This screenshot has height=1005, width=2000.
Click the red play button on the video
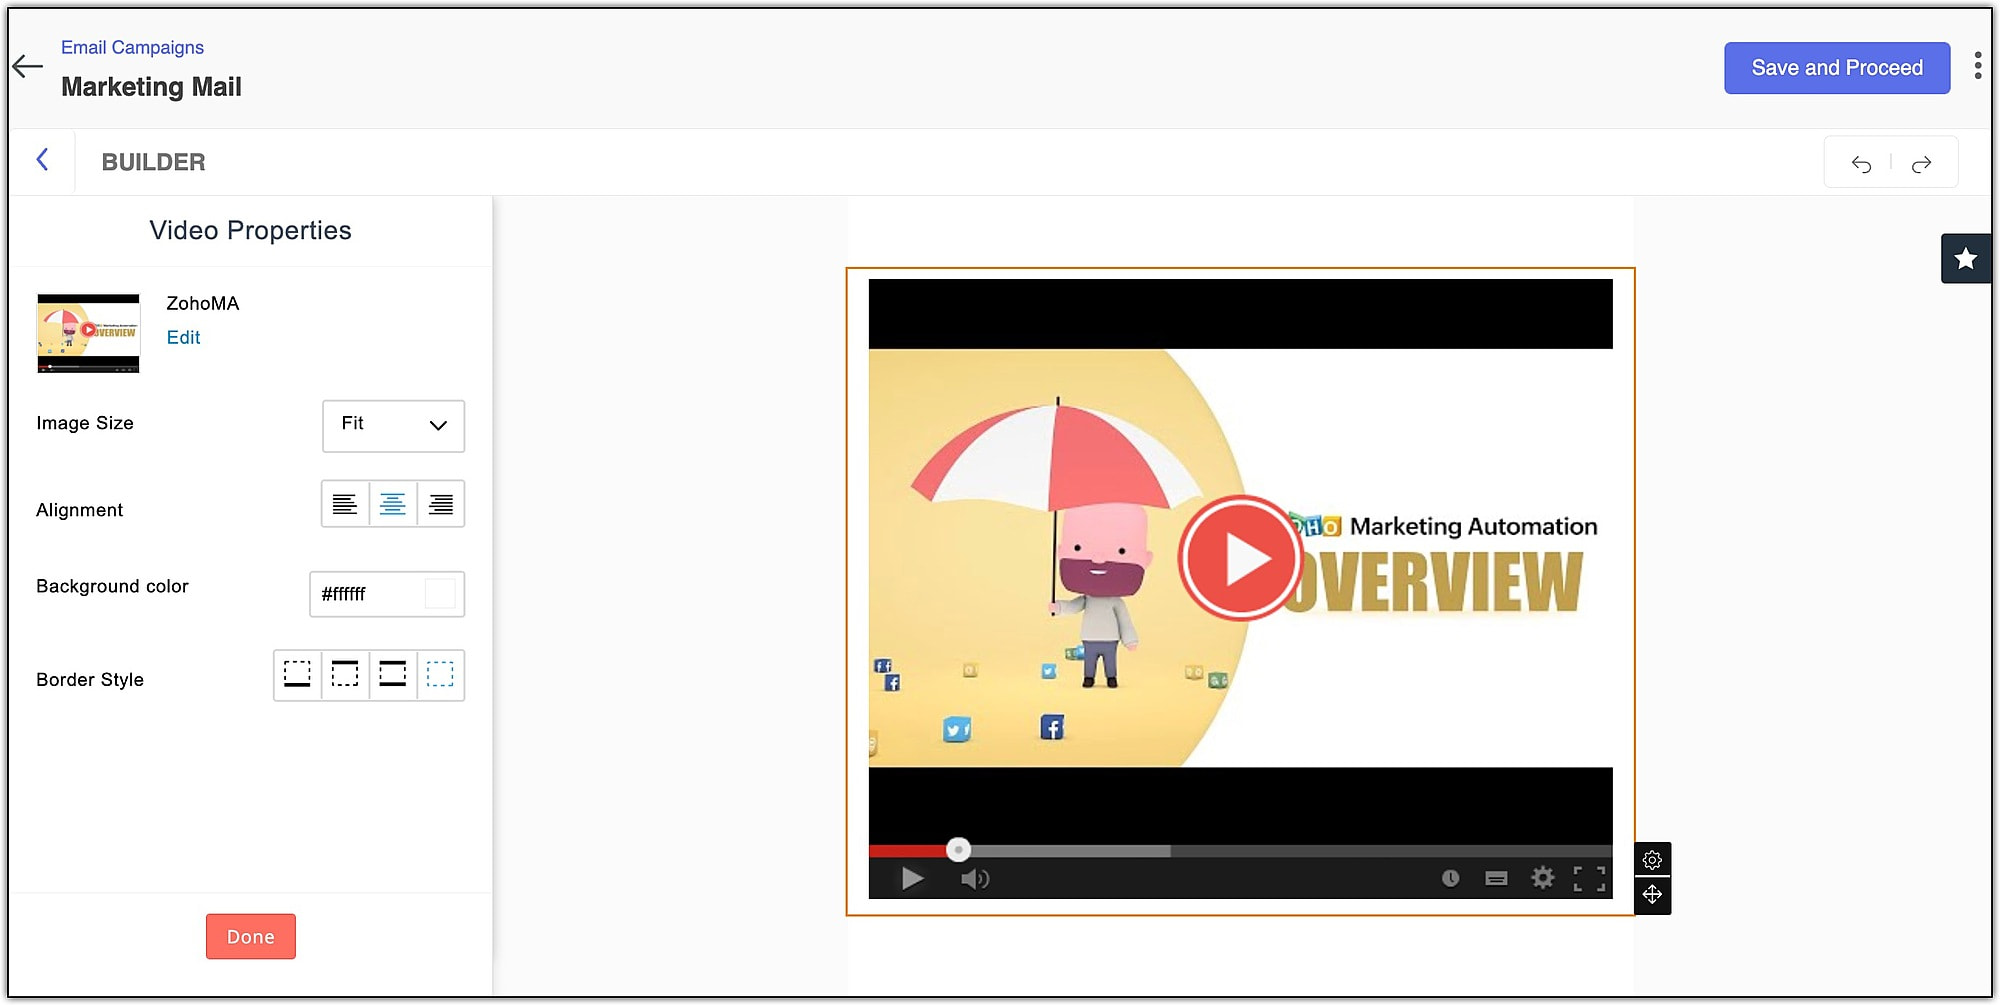tap(1241, 558)
